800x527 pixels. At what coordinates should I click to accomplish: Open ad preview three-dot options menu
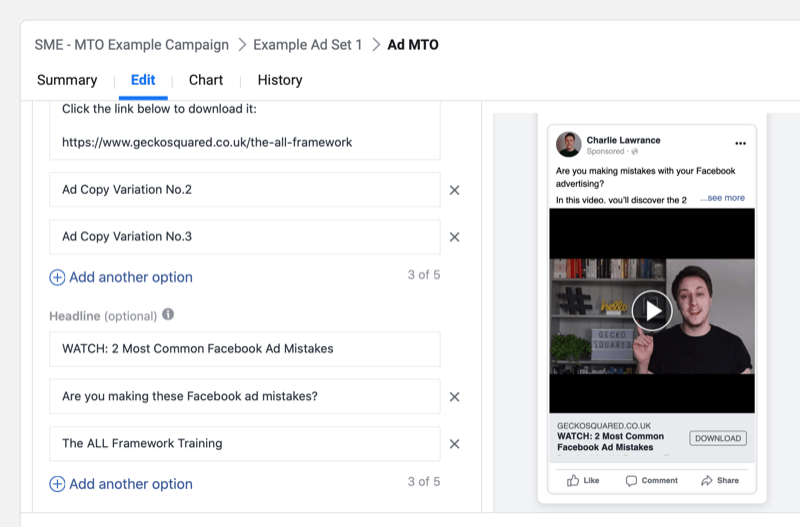click(740, 143)
